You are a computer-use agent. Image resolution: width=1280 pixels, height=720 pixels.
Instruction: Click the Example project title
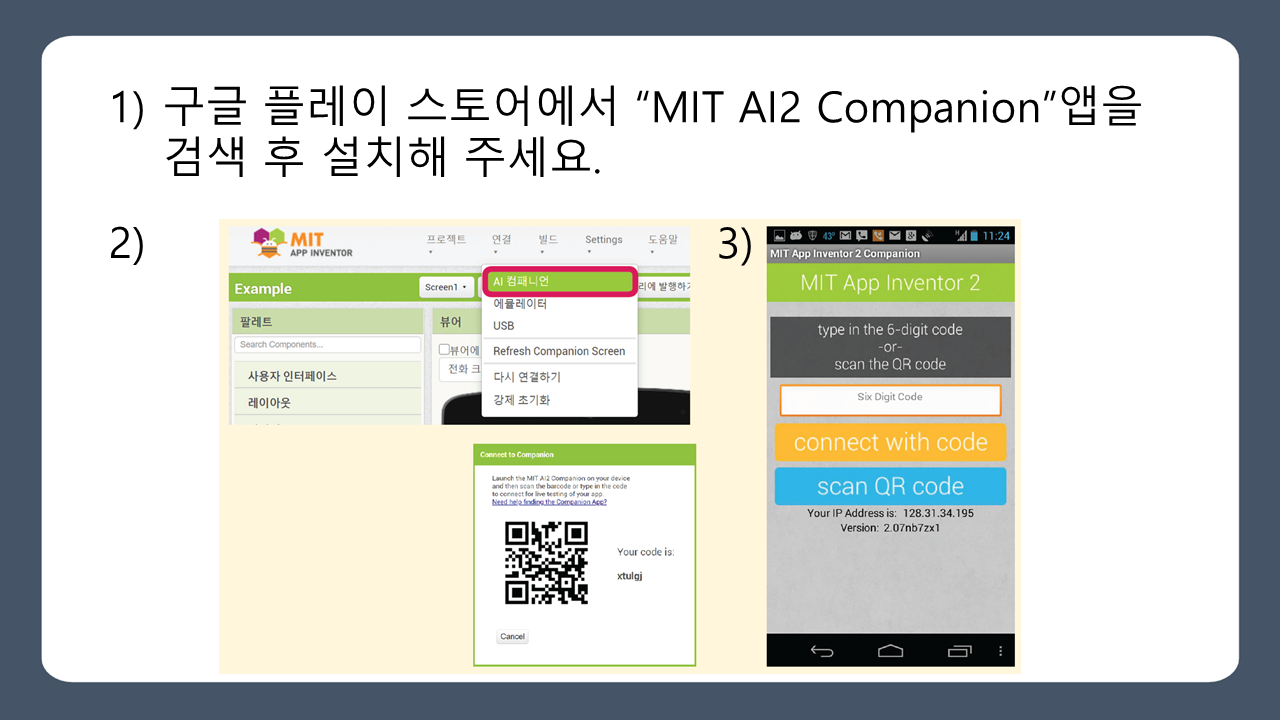tap(263, 289)
